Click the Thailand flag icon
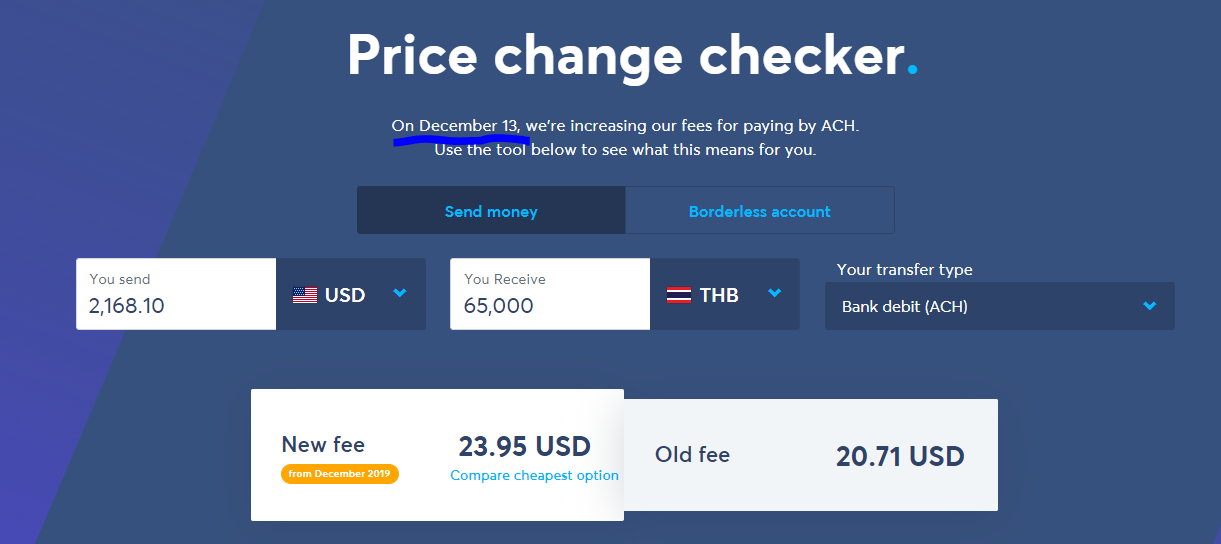 tap(679, 295)
